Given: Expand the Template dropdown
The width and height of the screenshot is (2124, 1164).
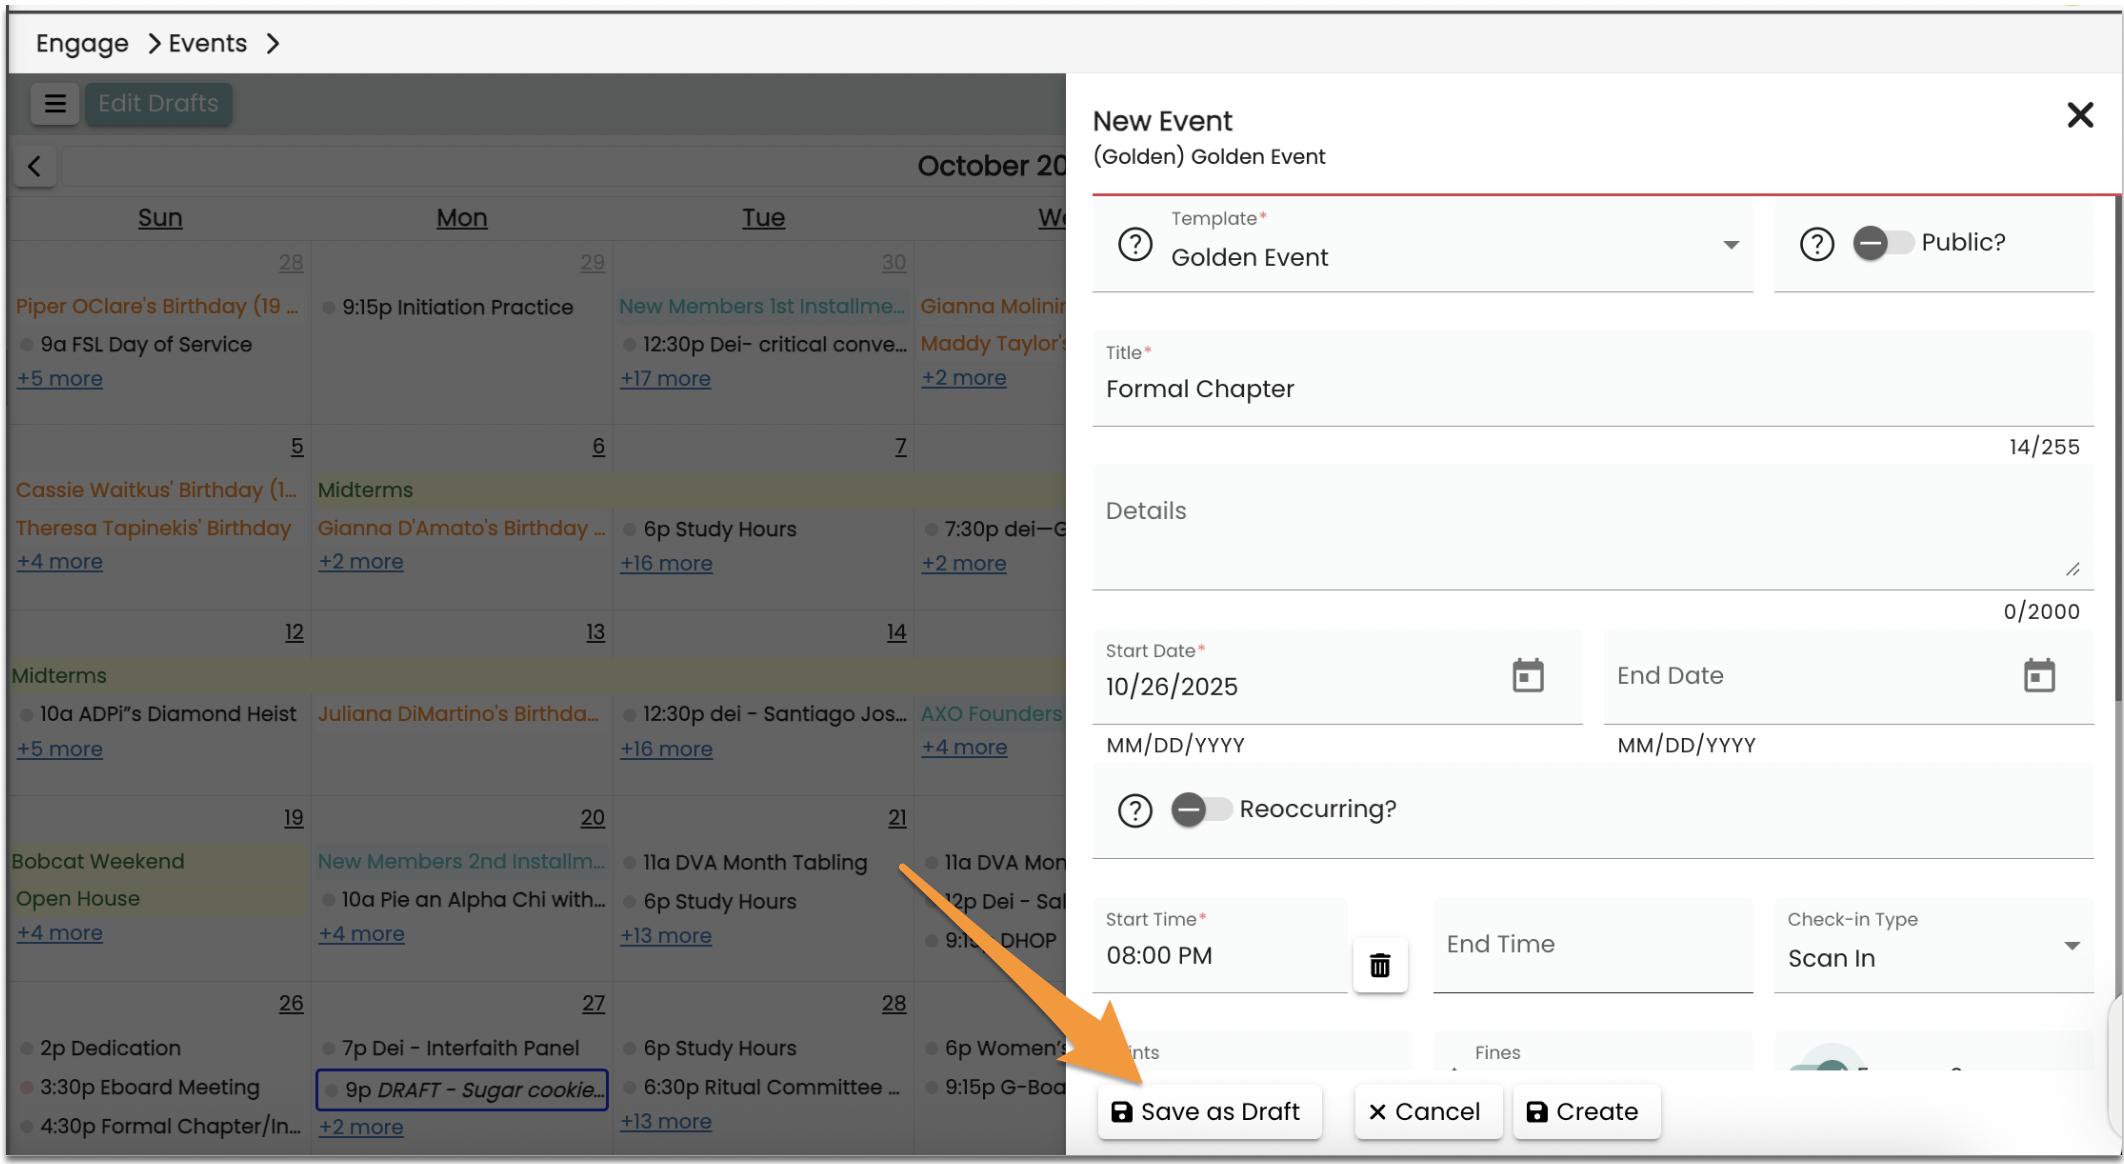Looking at the screenshot, I should click(1730, 246).
